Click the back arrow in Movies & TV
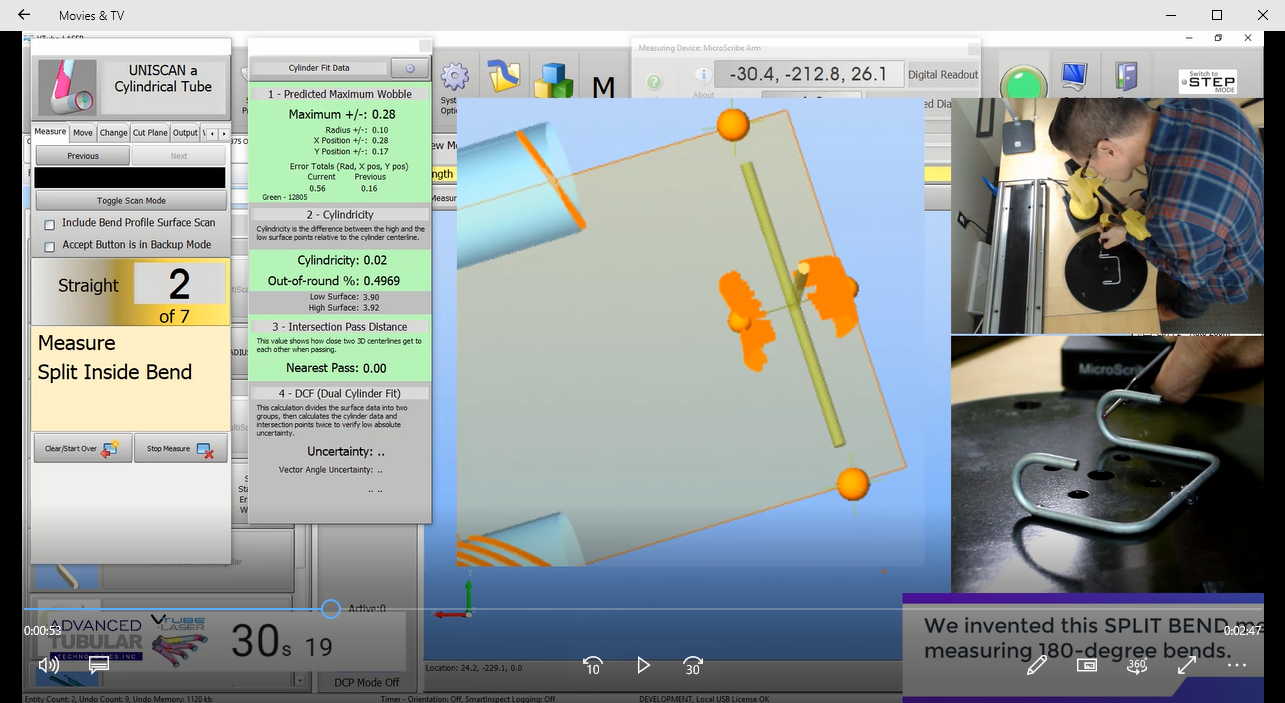Viewport: 1285px width, 703px height. pyautogui.click(x=24, y=15)
